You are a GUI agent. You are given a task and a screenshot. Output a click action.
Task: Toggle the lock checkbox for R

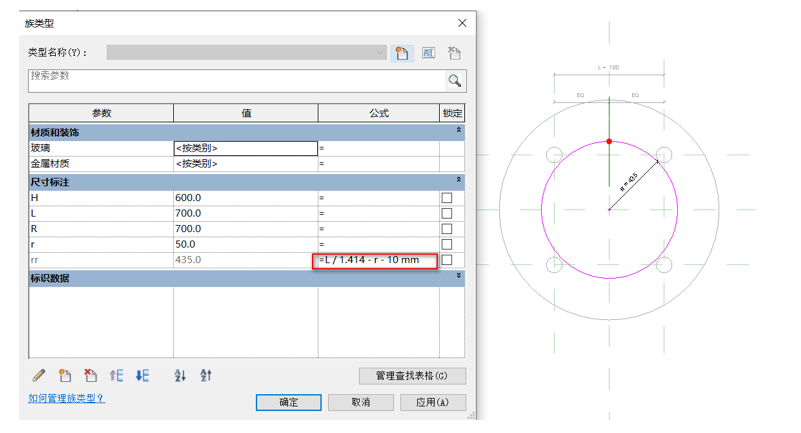point(447,229)
